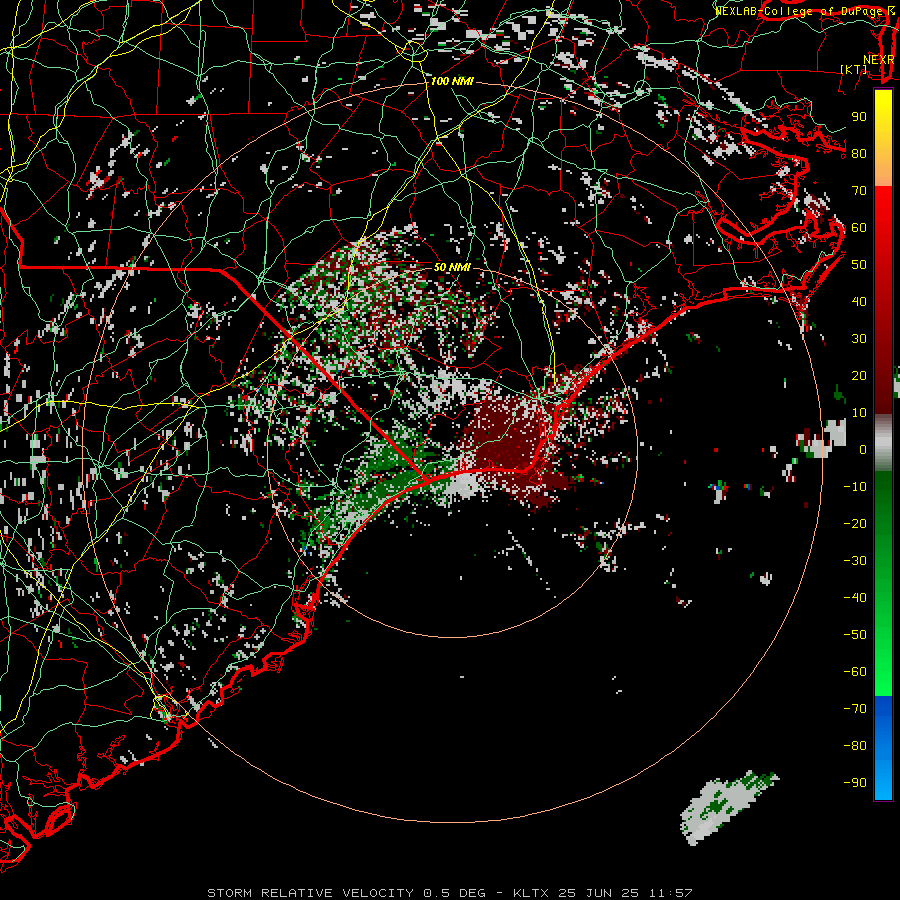
Task: Click the positive 60 value on velocity scale
Action: 859,228
